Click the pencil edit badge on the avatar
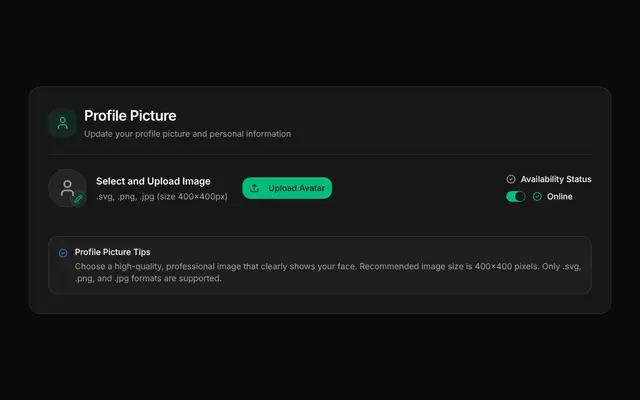This screenshot has height=400, width=640. pos(78,199)
